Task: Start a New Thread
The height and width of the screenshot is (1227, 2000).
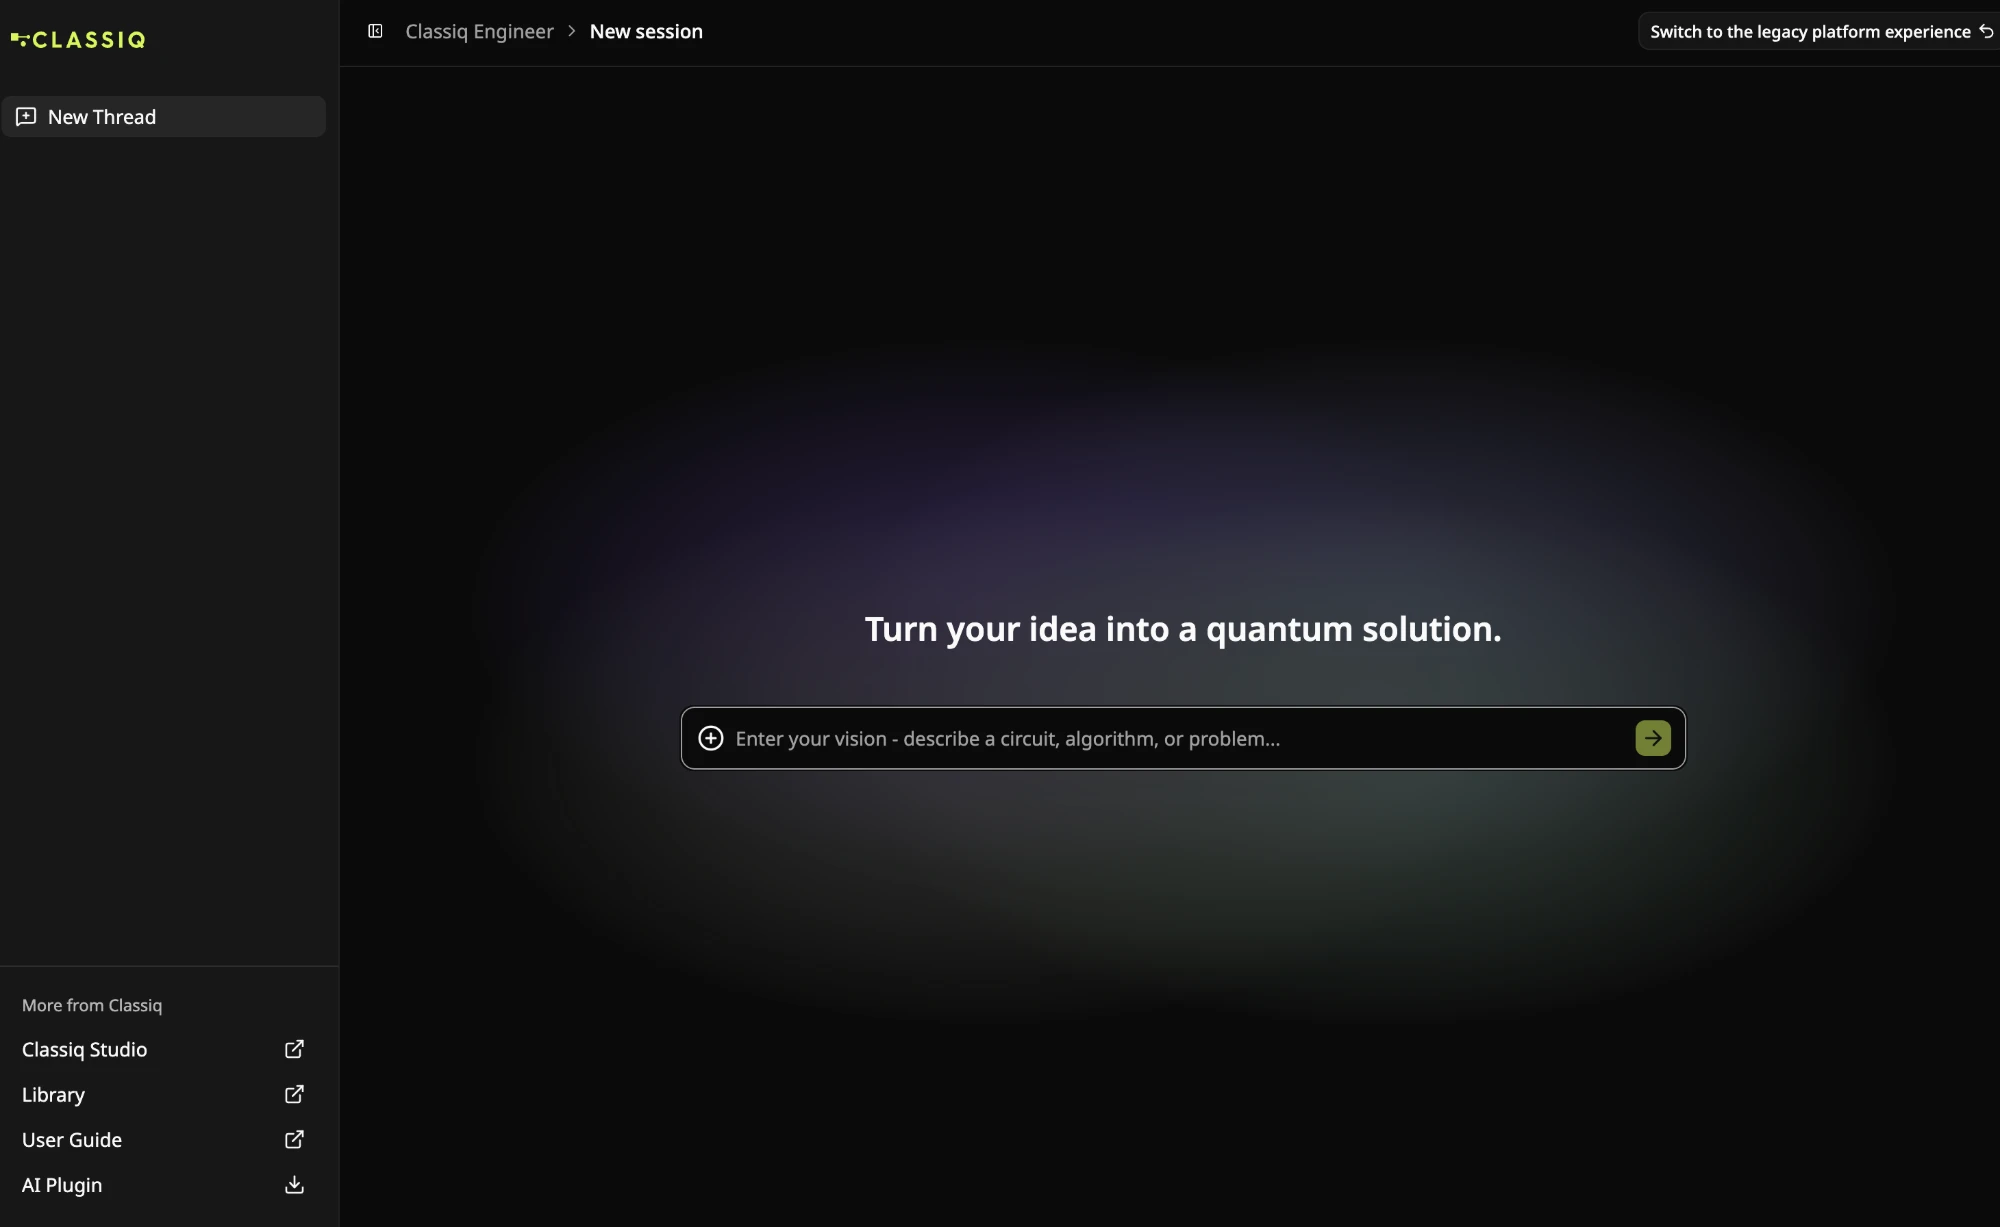Action: pyautogui.click(x=164, y=117)
